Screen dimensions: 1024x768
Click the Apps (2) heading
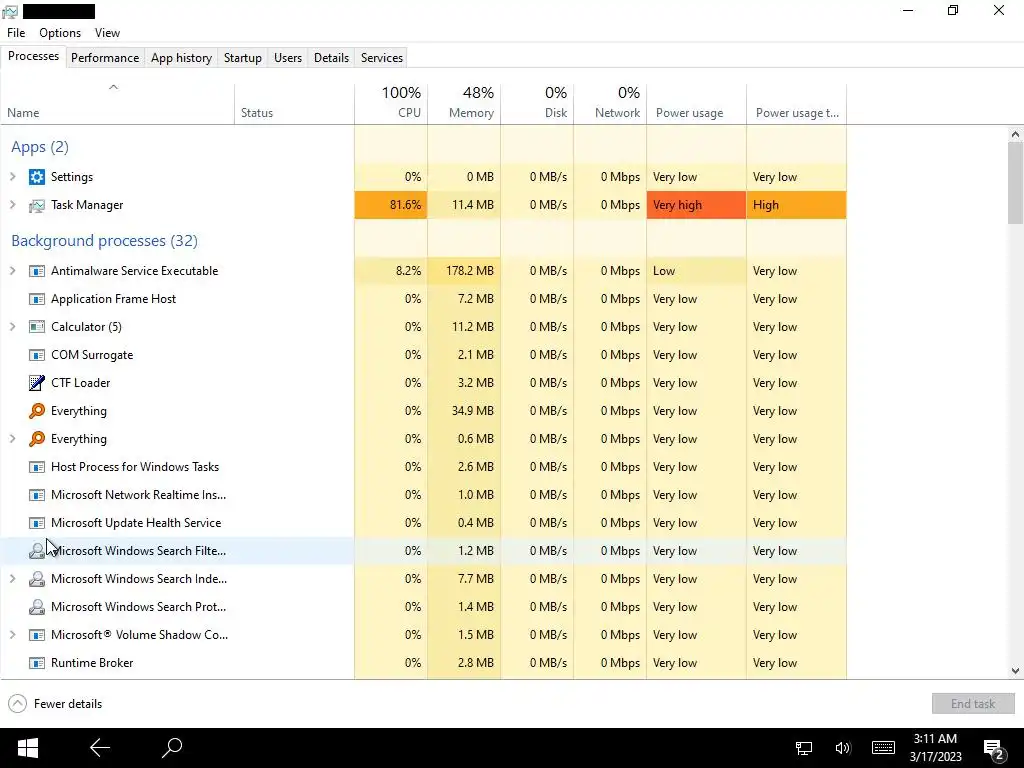tap(40, 147)
